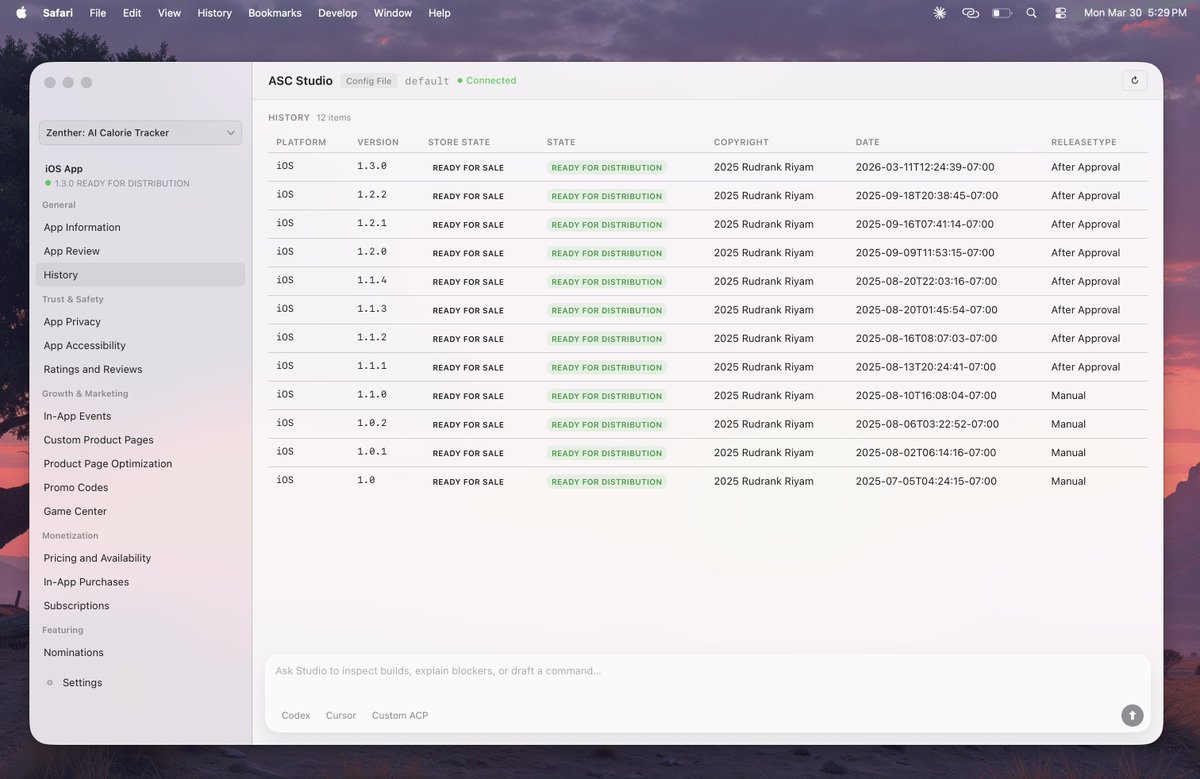Click date 2025-07-05T04:24:15-07:00

click(926, 481)
